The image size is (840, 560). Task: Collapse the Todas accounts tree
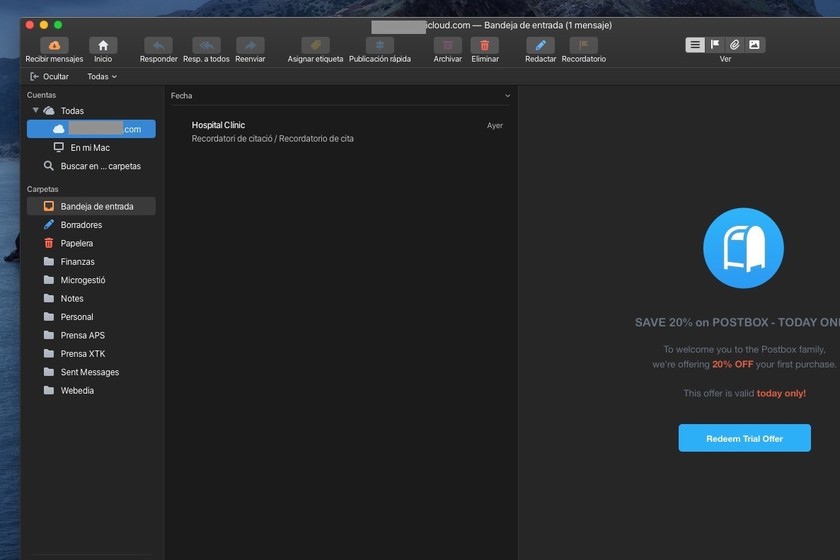[x=35, y=110]
